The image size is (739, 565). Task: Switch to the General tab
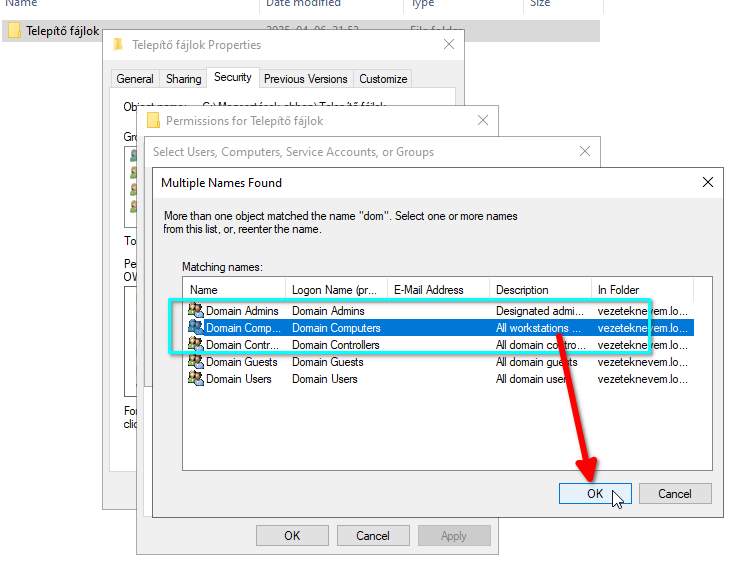[135, 79]
